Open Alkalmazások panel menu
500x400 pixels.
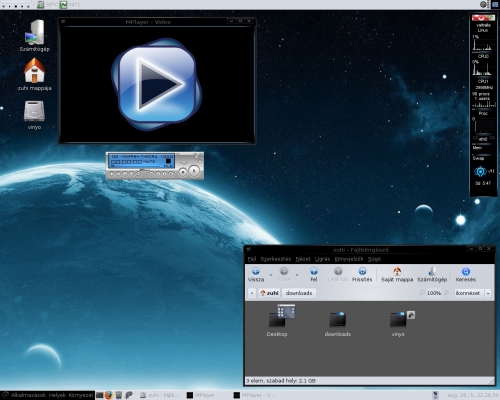28,395
